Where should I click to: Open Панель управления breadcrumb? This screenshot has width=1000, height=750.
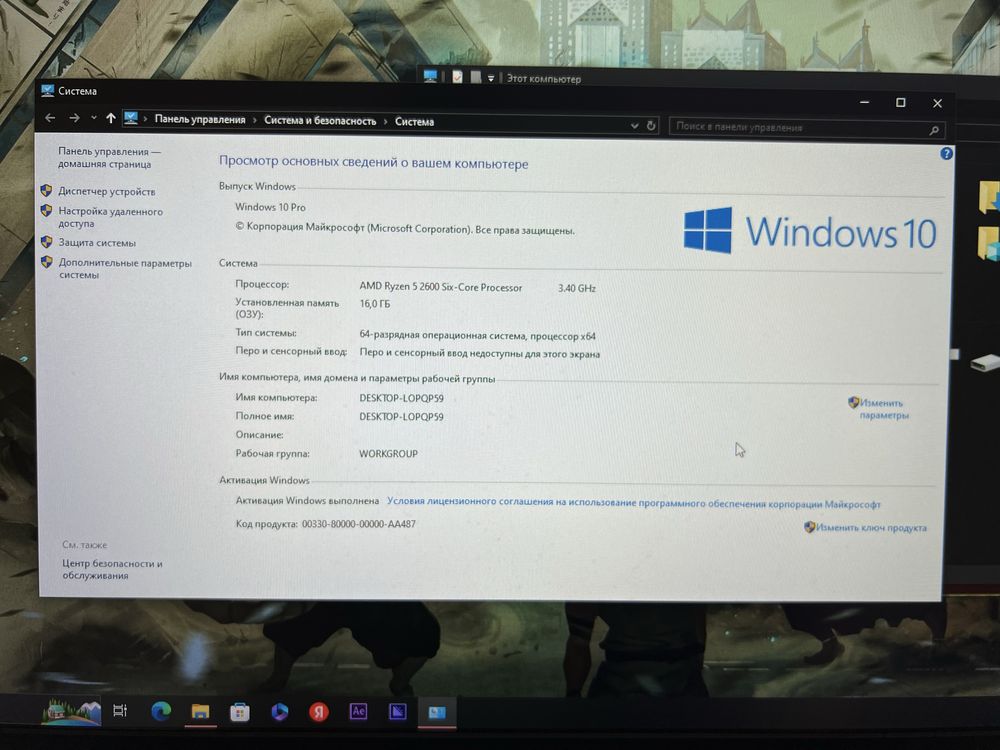tap(200, 119)
